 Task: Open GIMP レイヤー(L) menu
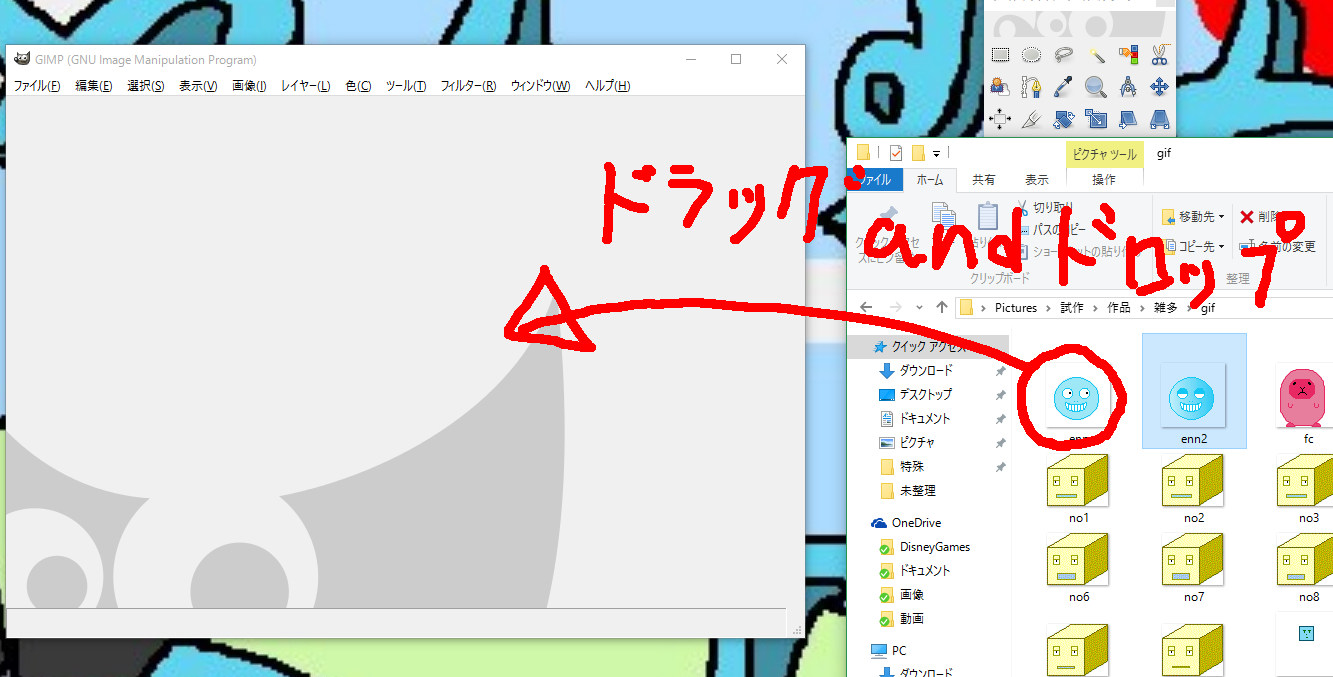[306, 86]
